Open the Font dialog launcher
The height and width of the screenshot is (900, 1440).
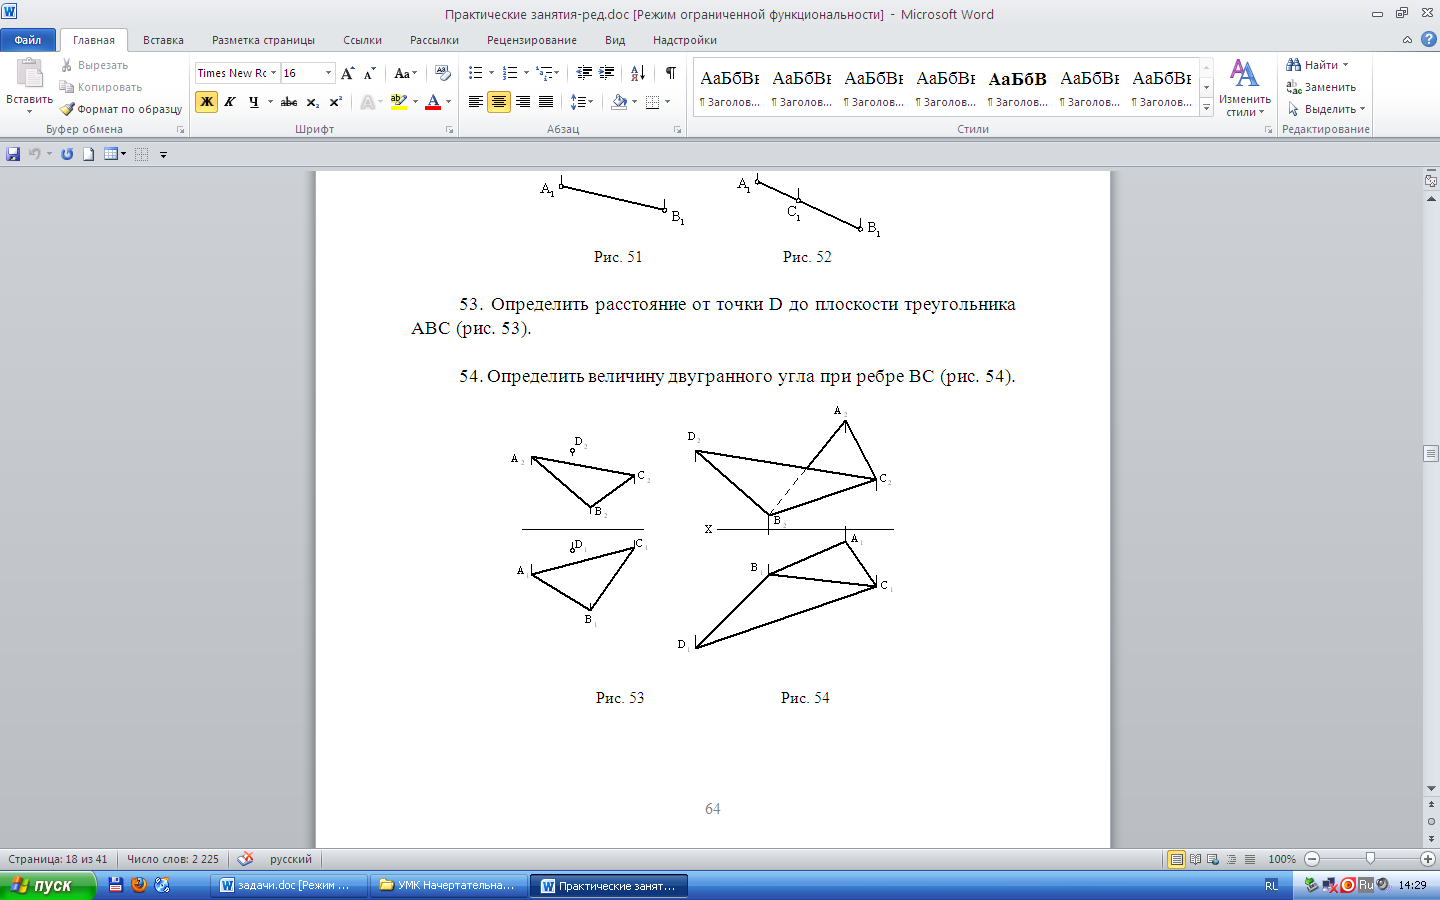tap(449, 130)
